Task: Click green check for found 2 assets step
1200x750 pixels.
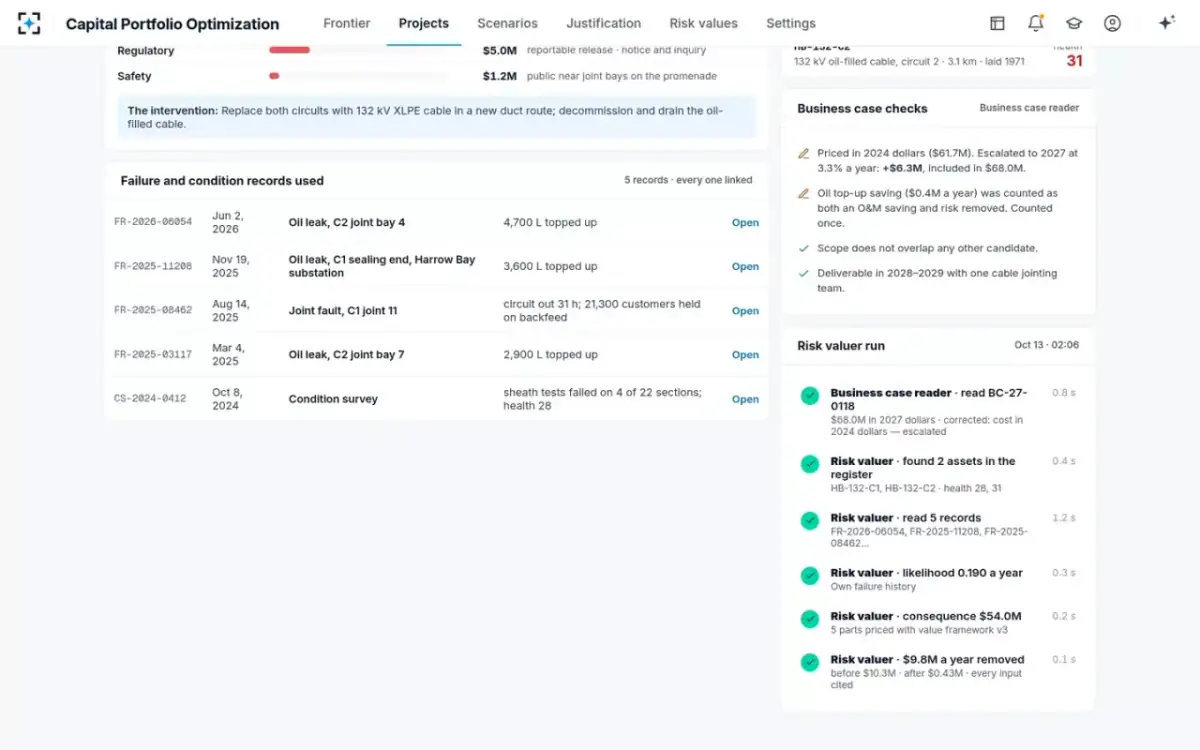Action: tap(810, 464)
